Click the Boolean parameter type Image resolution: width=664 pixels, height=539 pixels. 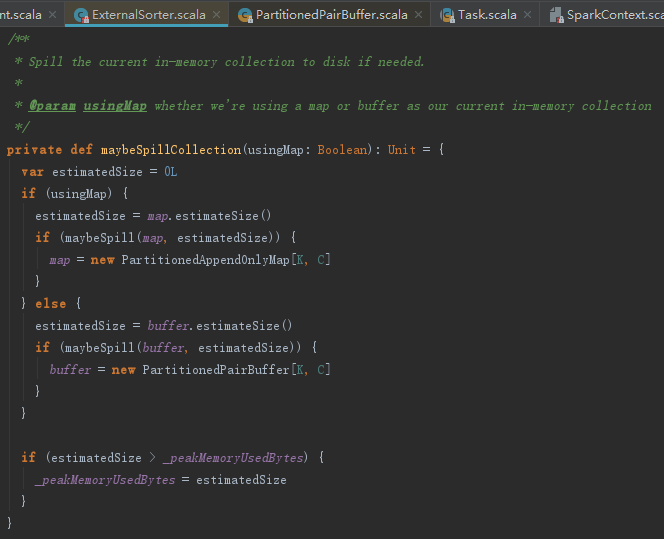point(342,150)
